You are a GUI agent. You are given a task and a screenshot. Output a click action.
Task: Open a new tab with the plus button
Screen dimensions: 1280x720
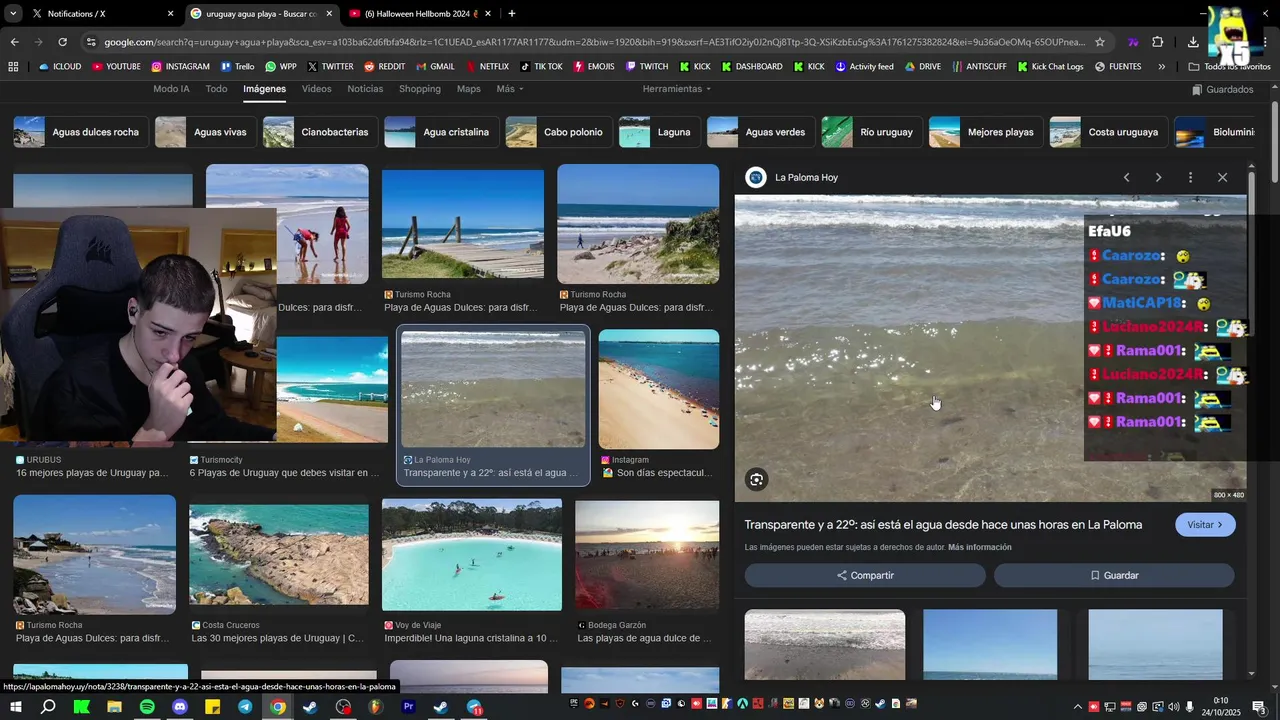click(x=512, y=14)
